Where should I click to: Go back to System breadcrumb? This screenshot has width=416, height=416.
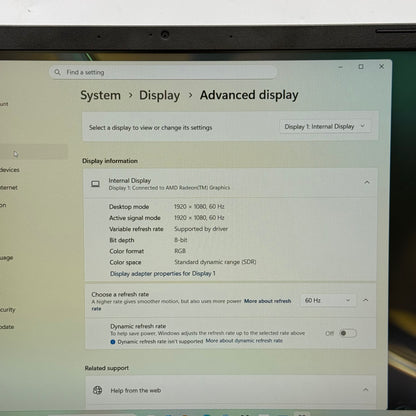(x=100, y=95)
